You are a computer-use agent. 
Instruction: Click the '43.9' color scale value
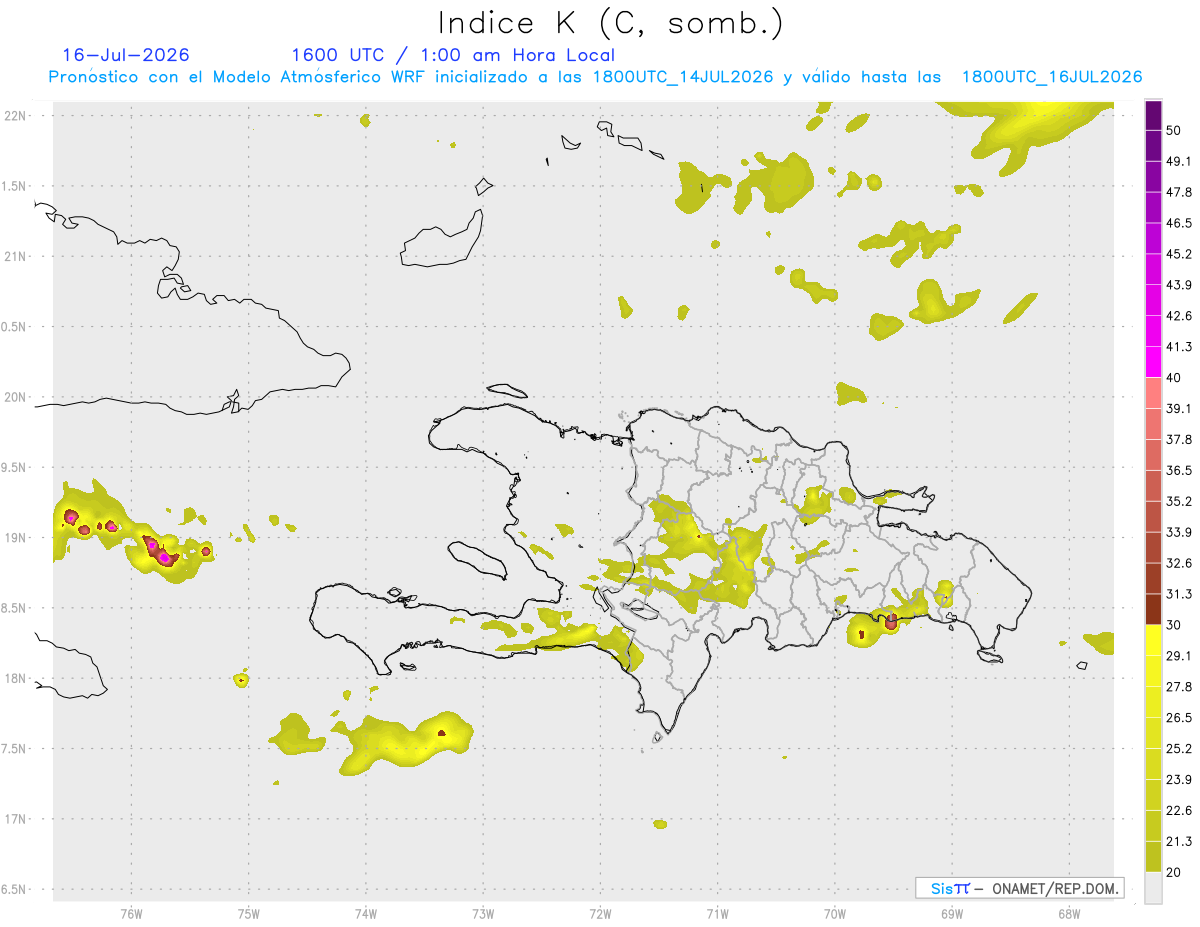(1179, 285)
